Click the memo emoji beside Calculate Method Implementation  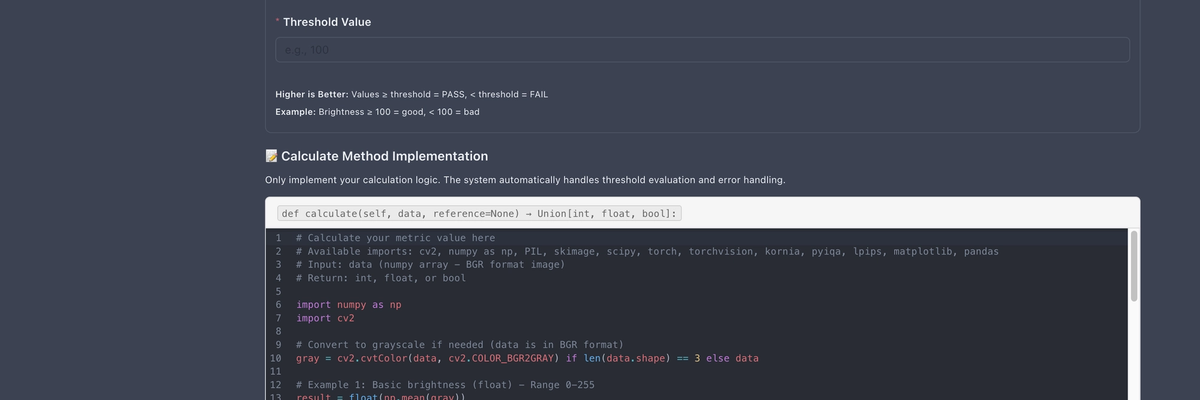[271, 156]
